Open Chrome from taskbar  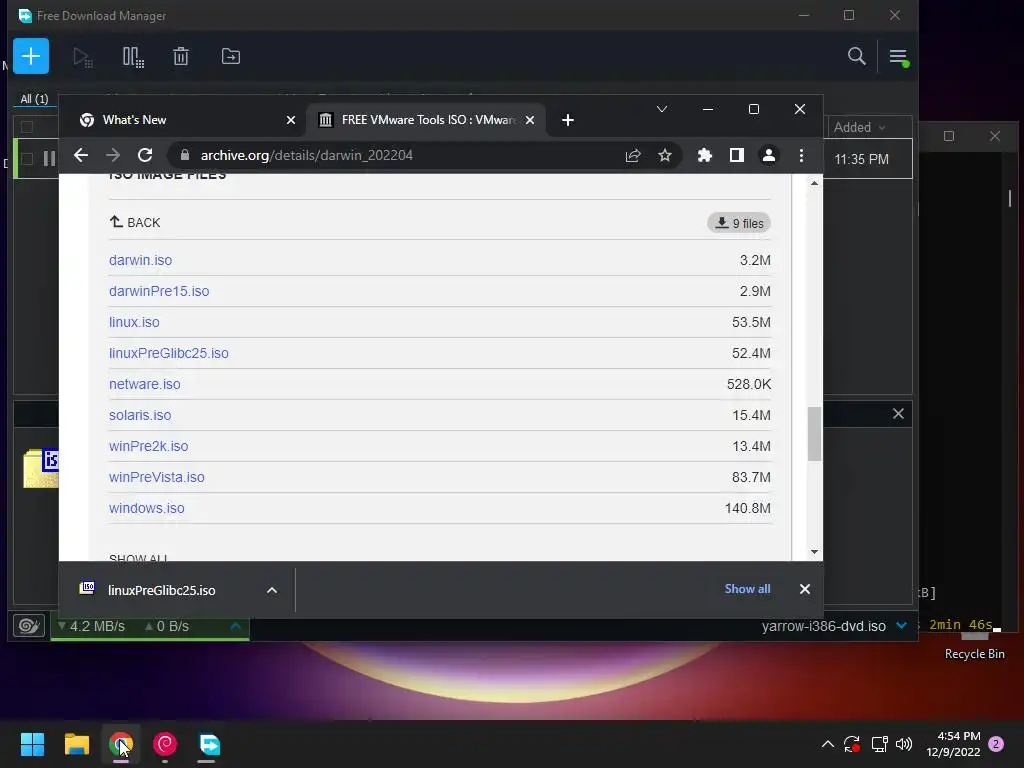121,744
